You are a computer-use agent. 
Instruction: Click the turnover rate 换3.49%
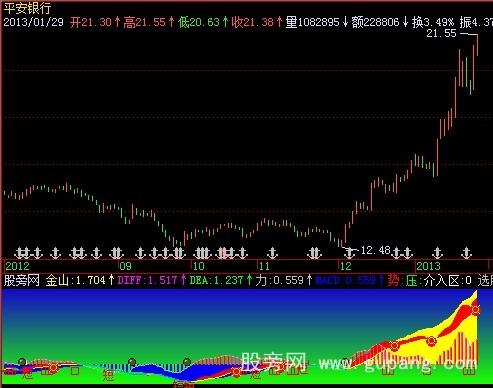point(433,22)
